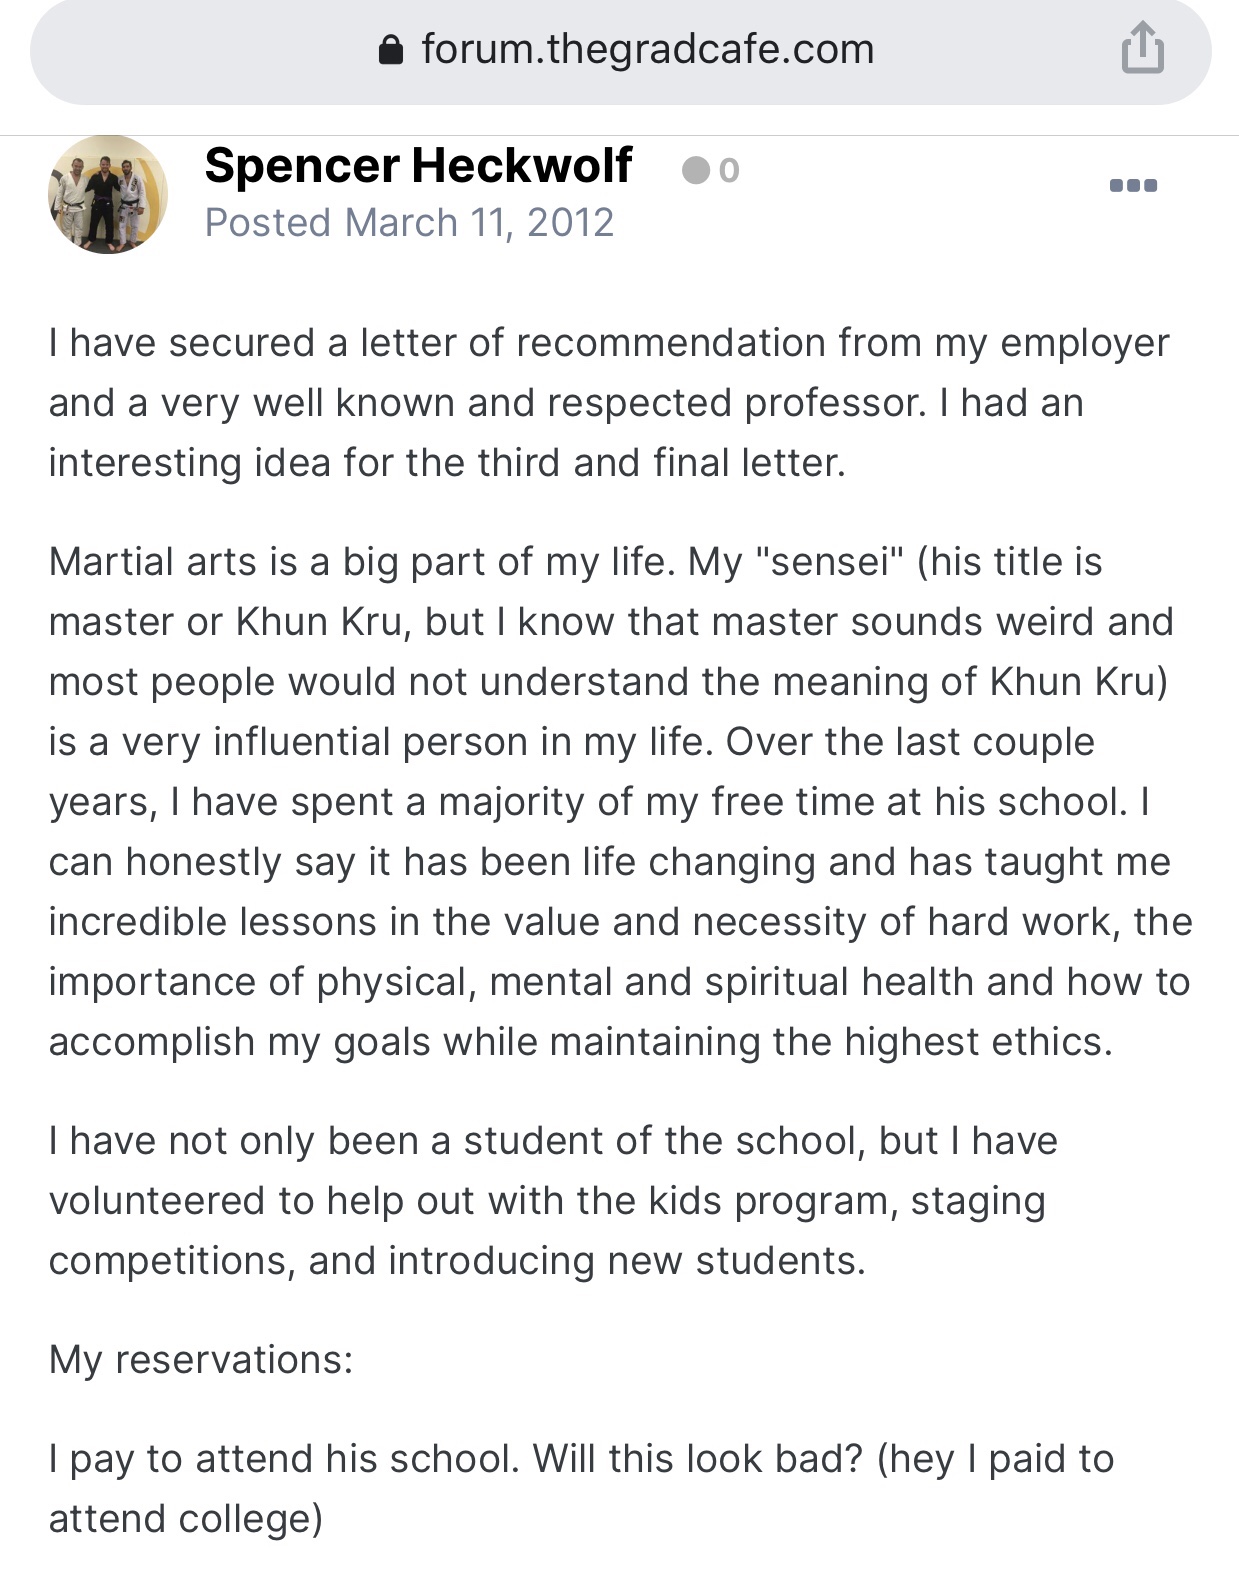Click the "My reservations:" line
The image size is (1239, 1577).
tap(201, 1360)
